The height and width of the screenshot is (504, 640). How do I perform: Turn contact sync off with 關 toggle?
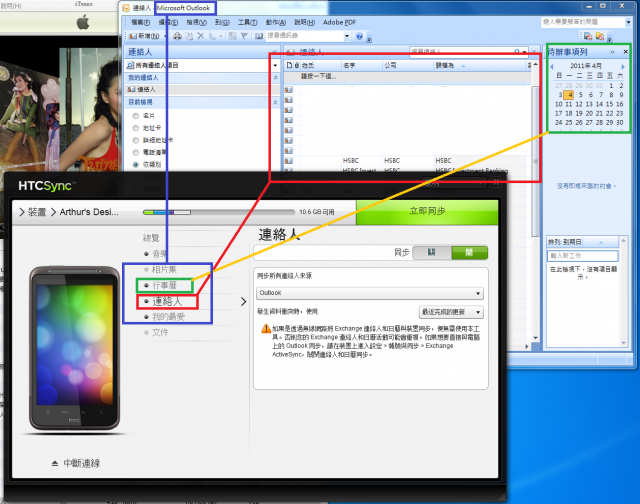coord(432,253)
